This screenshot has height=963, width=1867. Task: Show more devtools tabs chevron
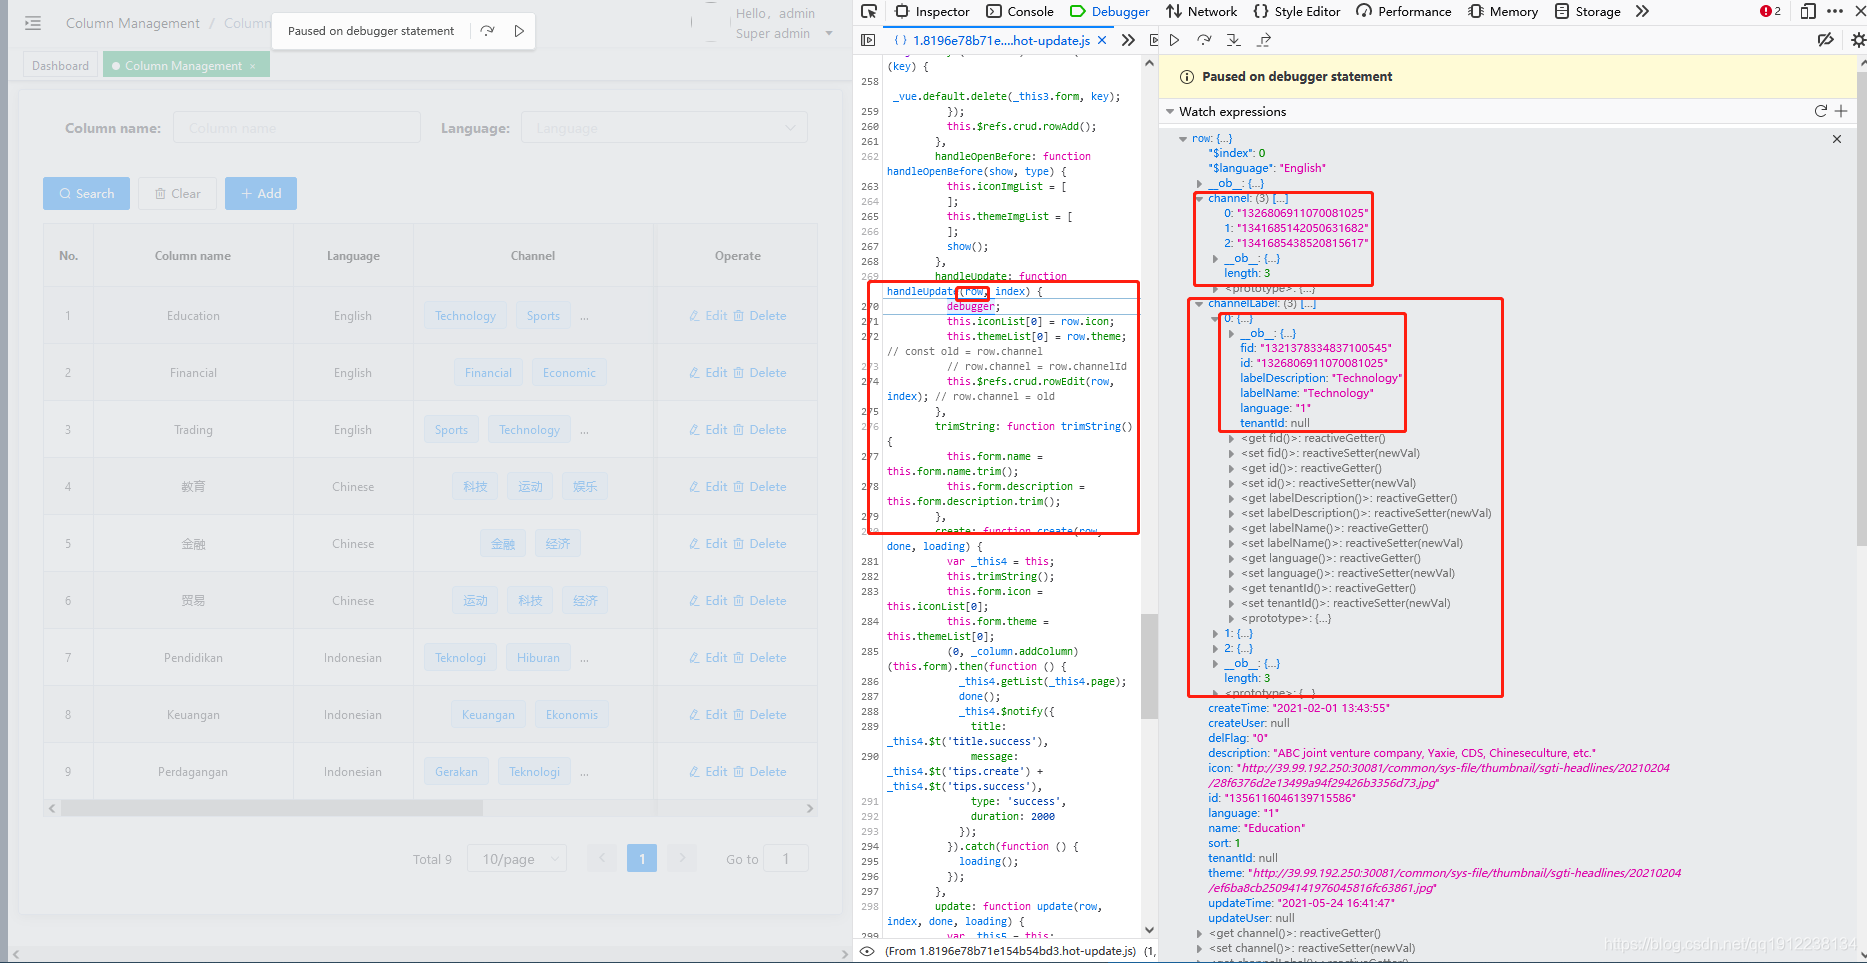coord(1642,11)
